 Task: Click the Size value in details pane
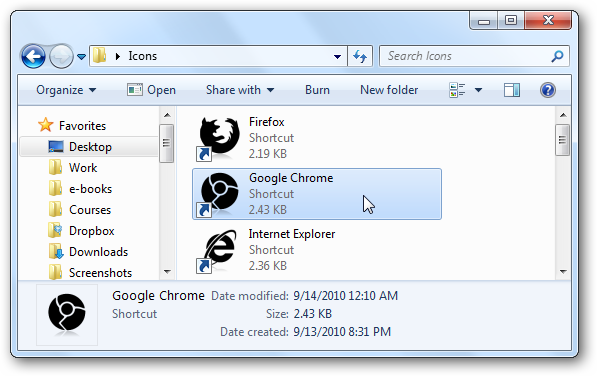click(313, 314)
